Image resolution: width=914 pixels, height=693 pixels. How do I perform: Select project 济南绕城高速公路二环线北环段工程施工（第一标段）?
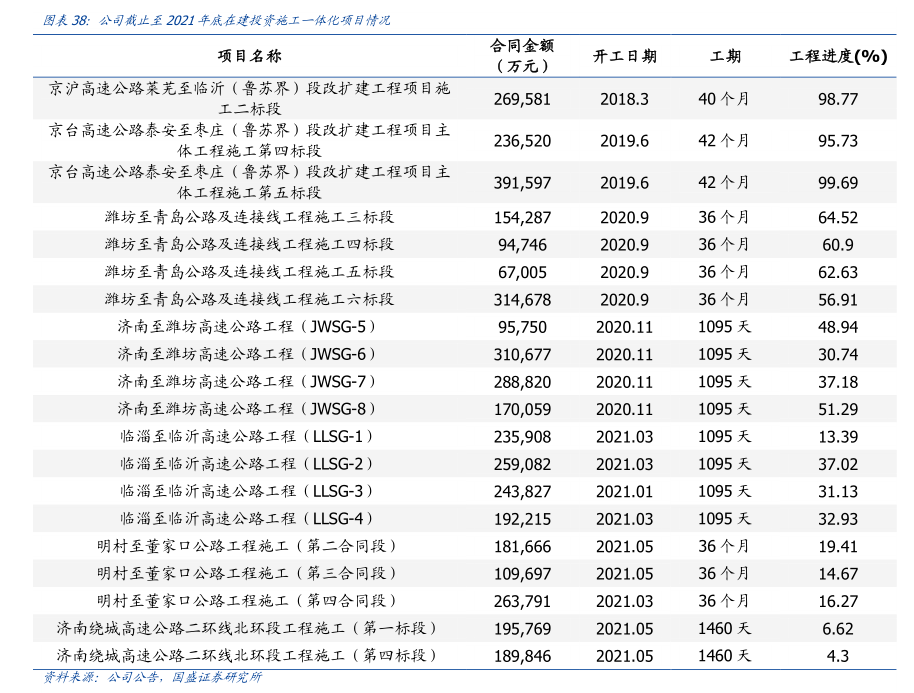(x=249, y=628)
